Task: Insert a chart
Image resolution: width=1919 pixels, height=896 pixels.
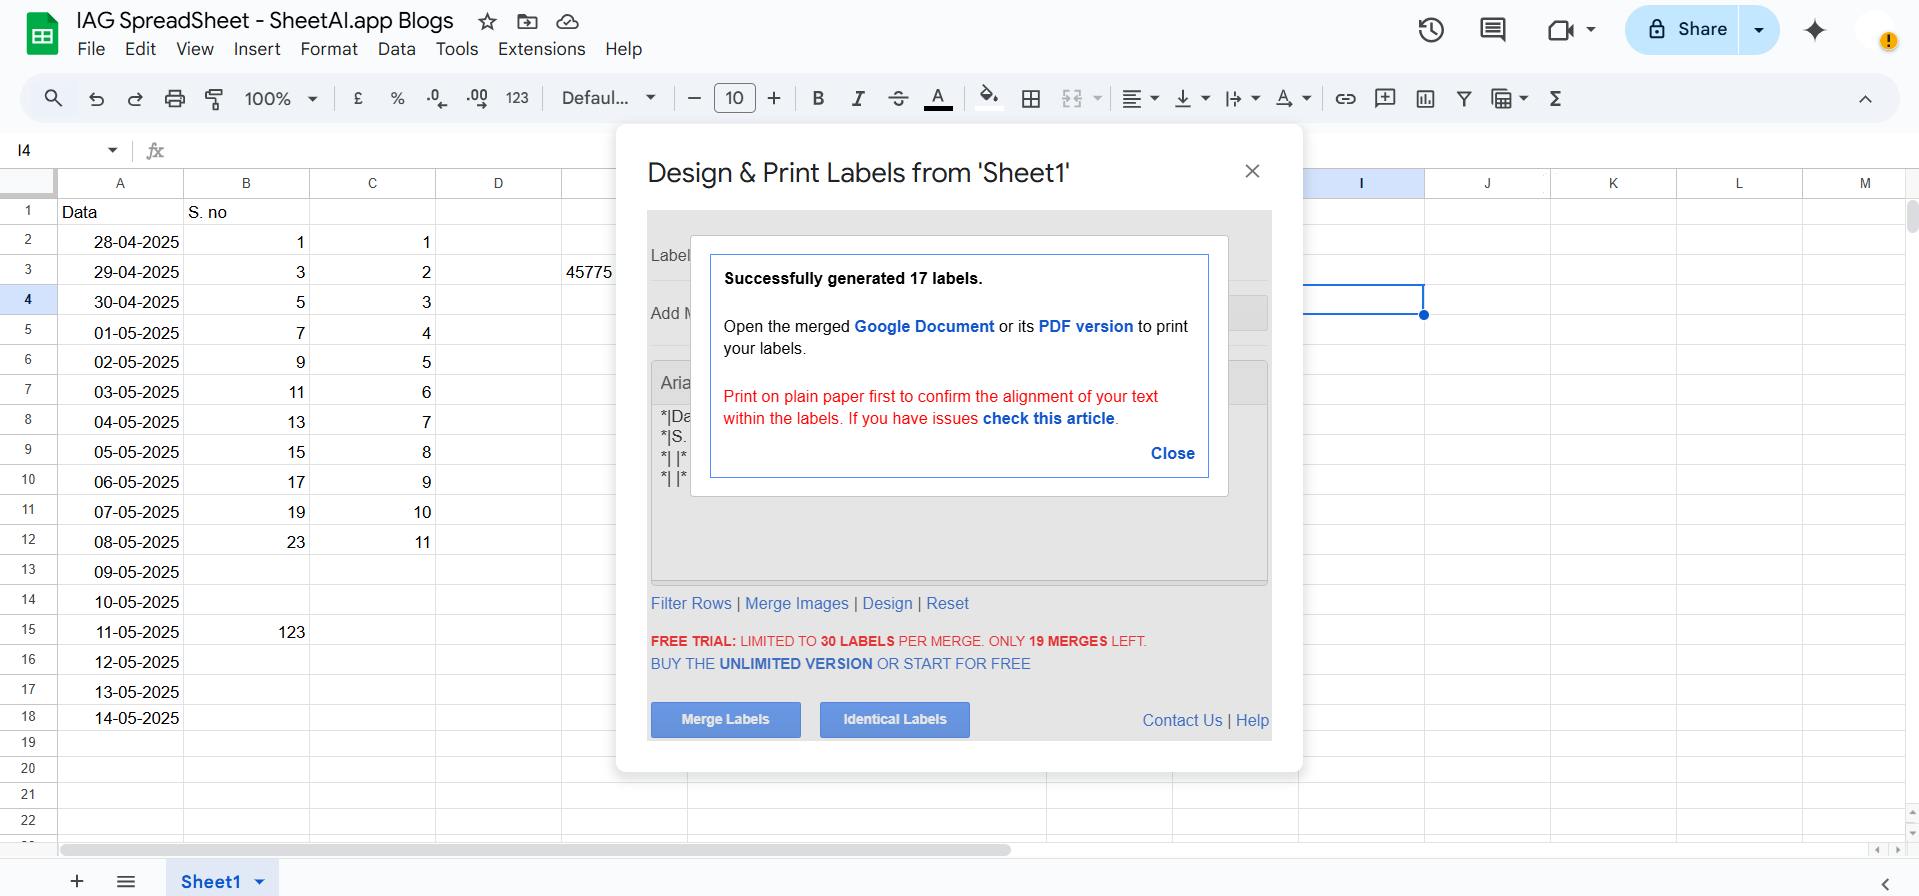Action: tap(1425, 98)
